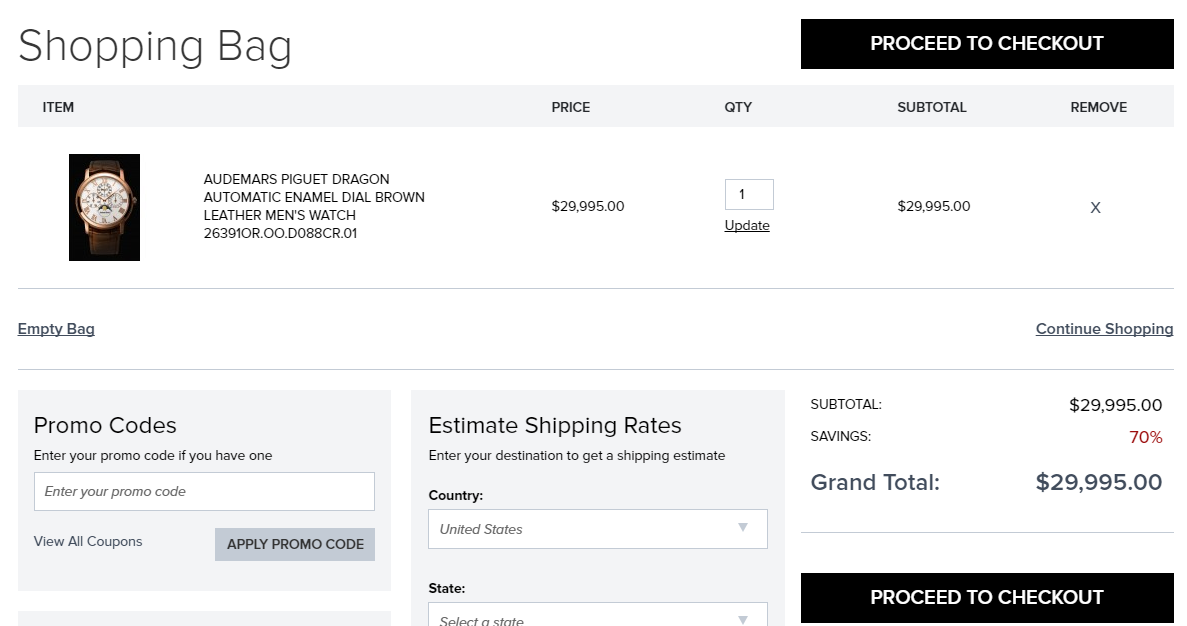Click the REMOVE column header
This screenshot has height=626, width=1187.
[1098, 107]
